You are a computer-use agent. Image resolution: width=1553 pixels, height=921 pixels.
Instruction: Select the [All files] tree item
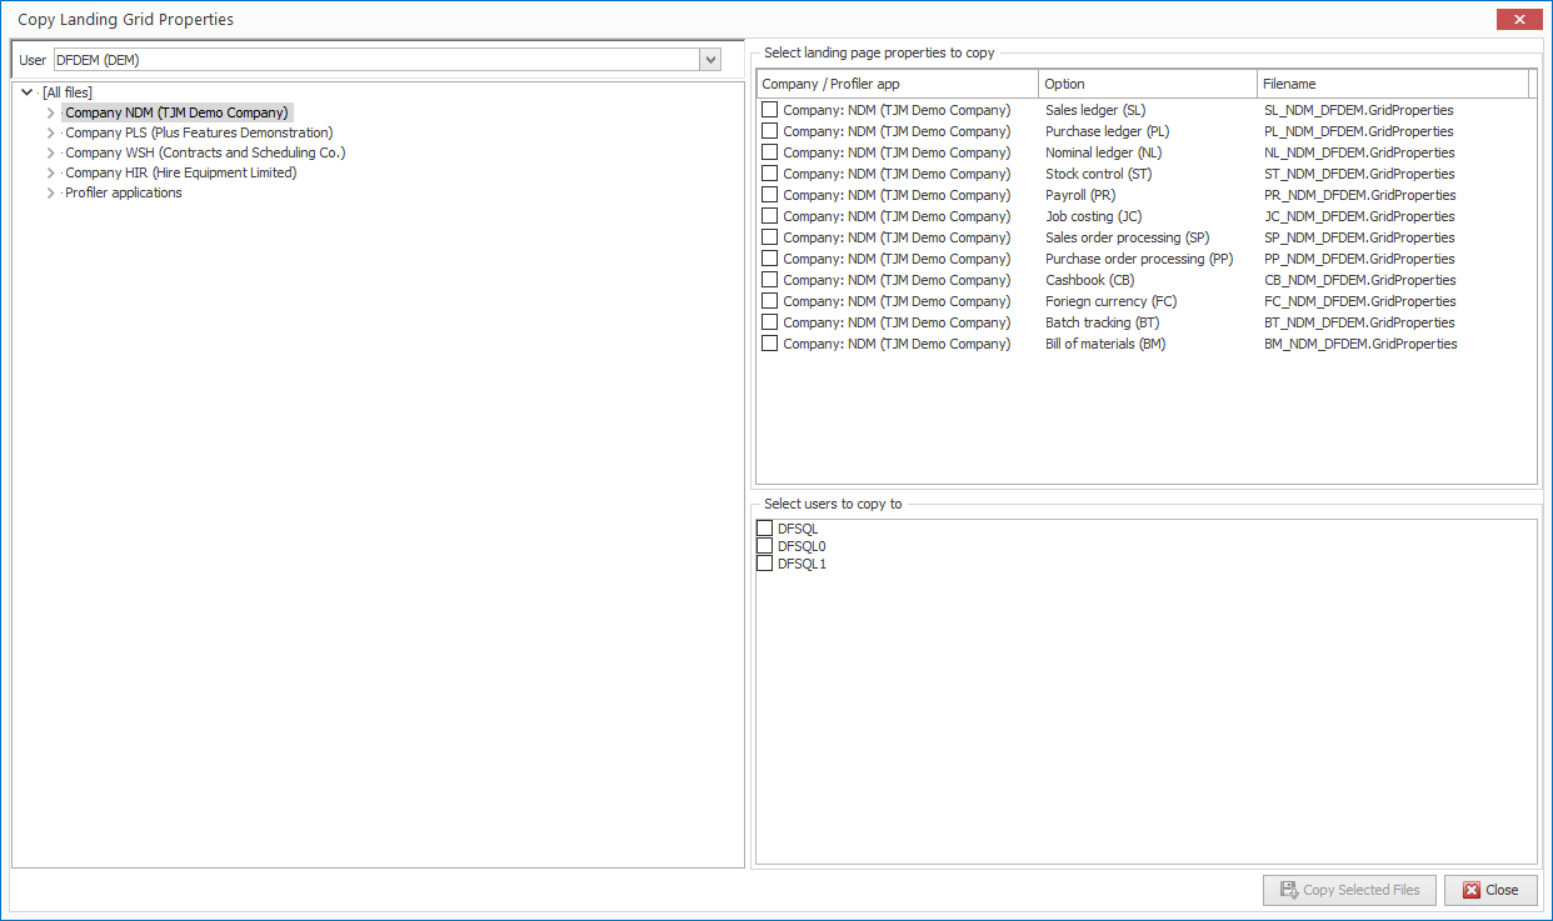click(x=67, y=92)
